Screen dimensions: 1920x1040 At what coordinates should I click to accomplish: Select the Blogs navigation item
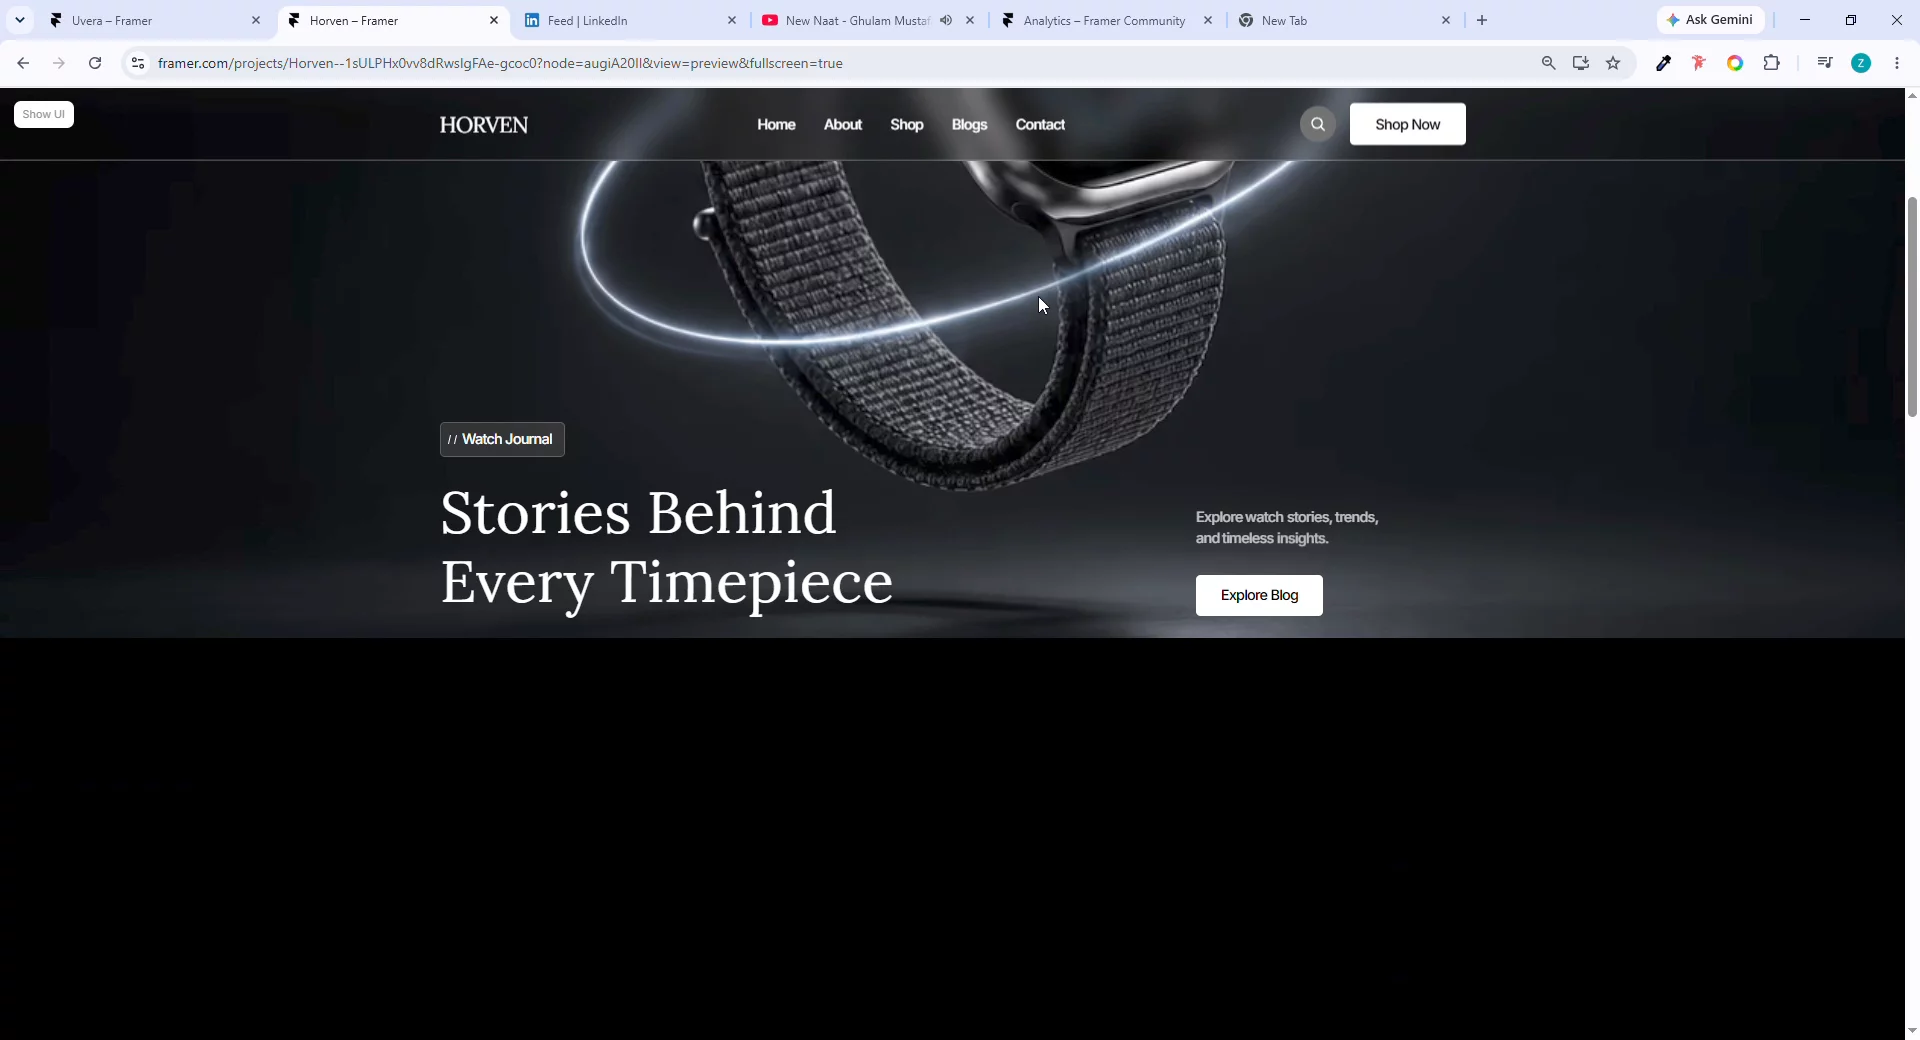(x=969, y=124)
